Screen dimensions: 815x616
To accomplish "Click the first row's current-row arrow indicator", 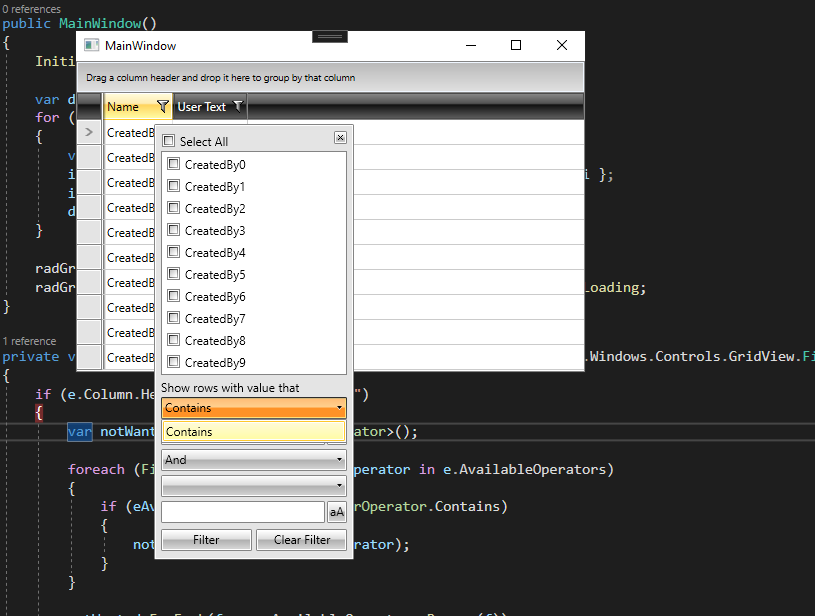I will click(90, 132).
